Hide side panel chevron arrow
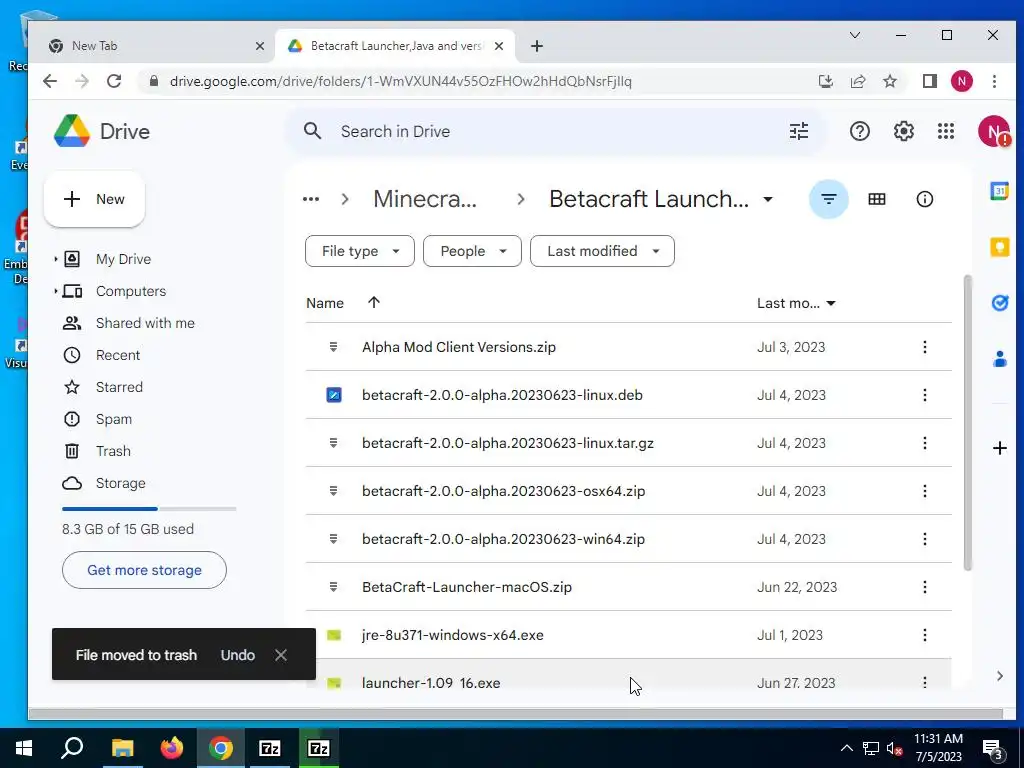1024x768 pixels. [999, 676]
